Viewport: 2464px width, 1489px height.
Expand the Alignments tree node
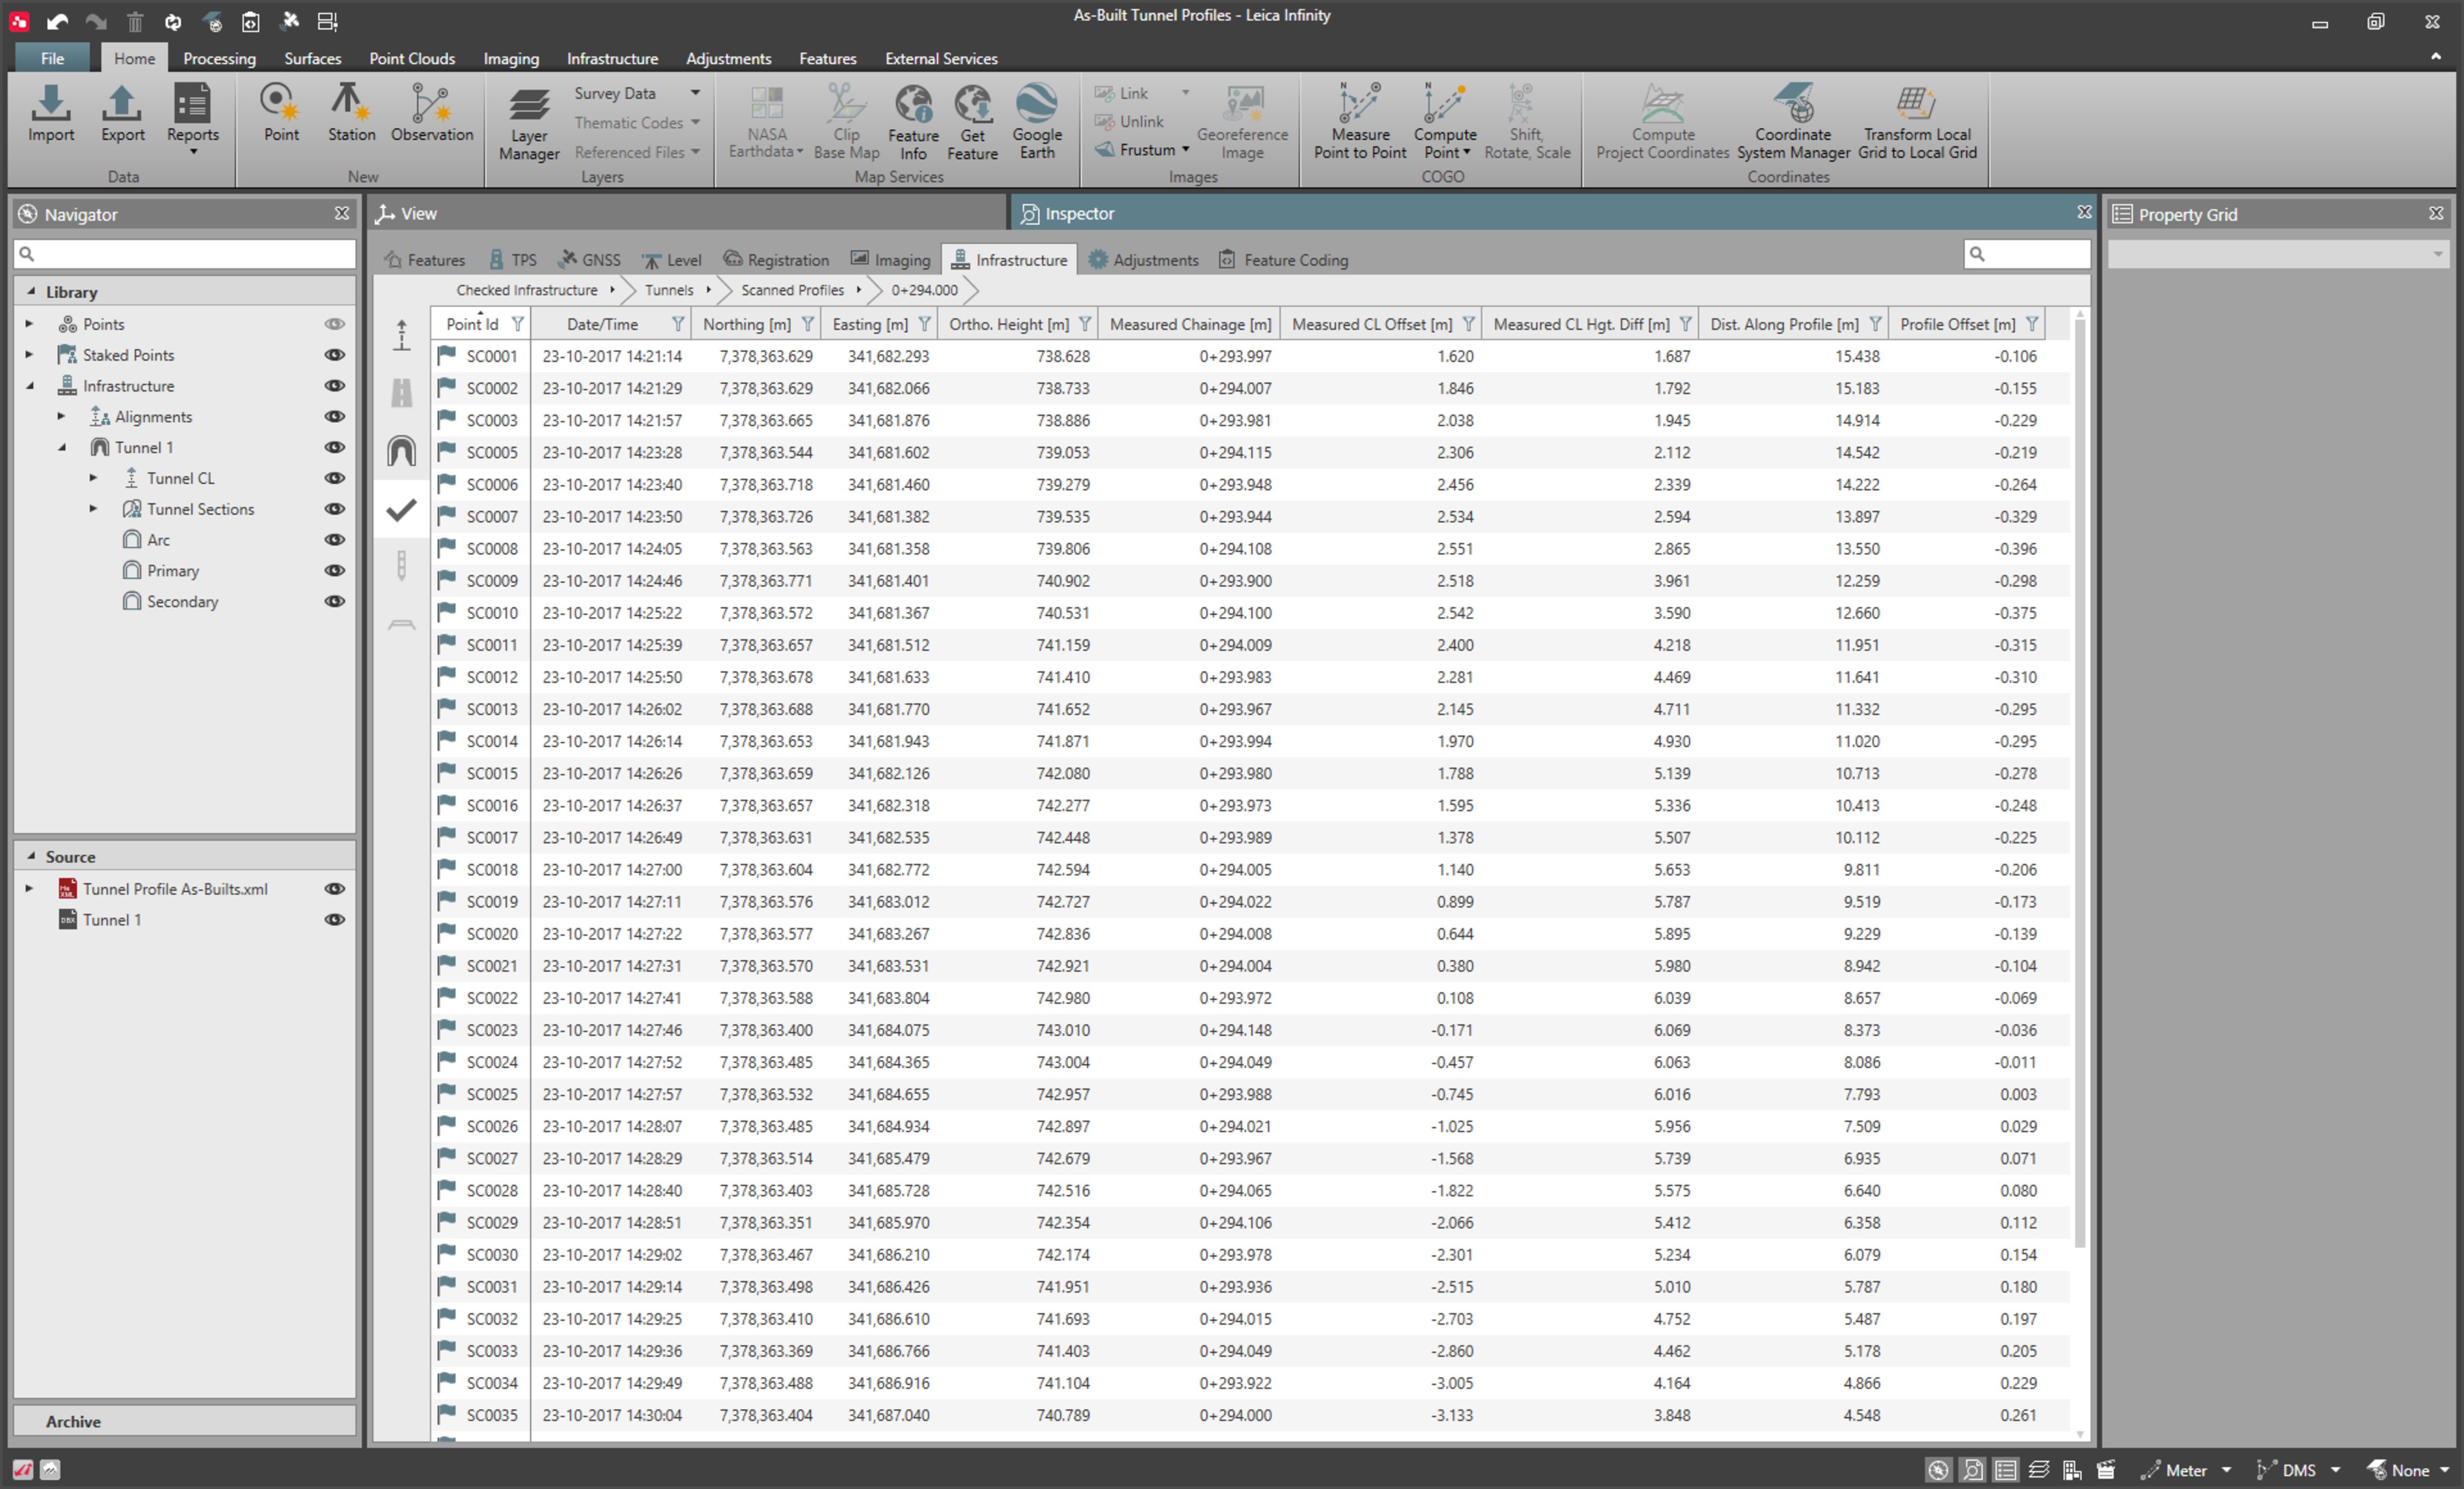tap(61, 416)
